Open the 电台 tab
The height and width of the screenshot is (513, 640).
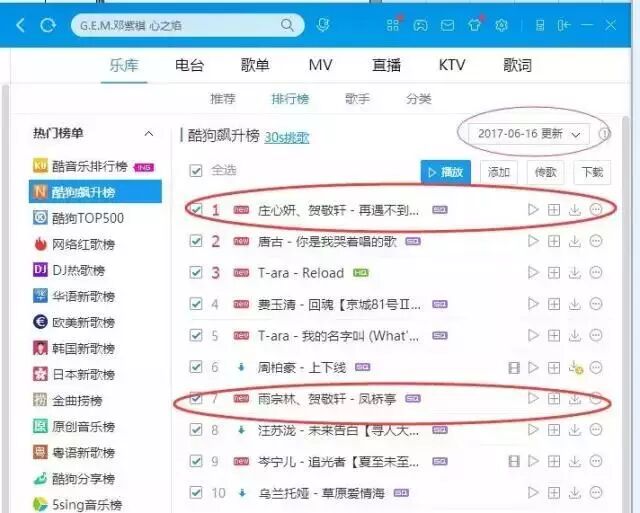pyautogui.click(x=189, y=65)
